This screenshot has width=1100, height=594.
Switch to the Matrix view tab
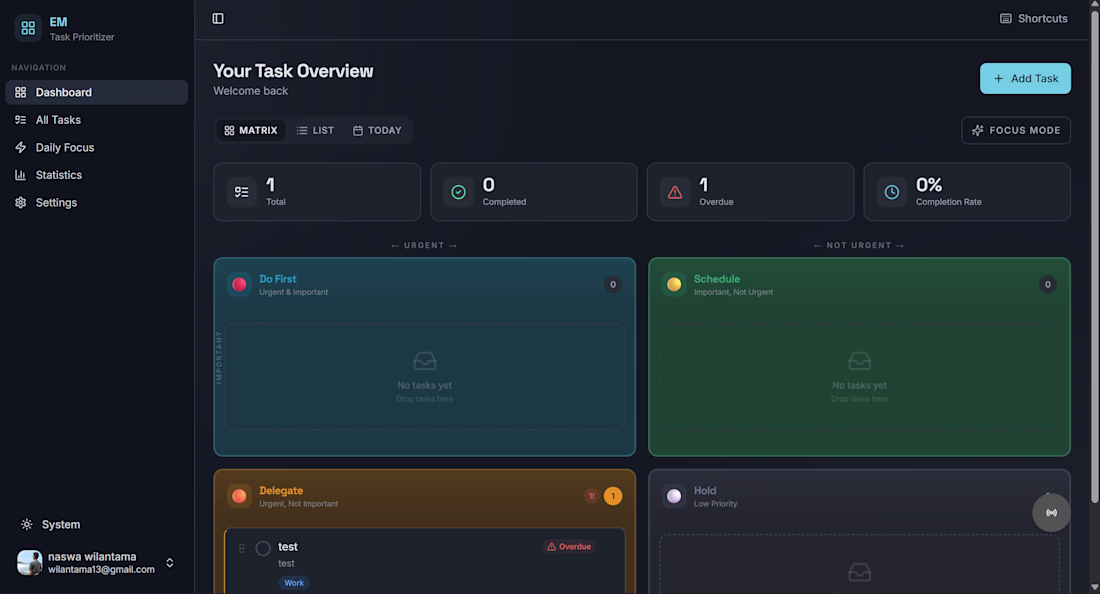250,130
